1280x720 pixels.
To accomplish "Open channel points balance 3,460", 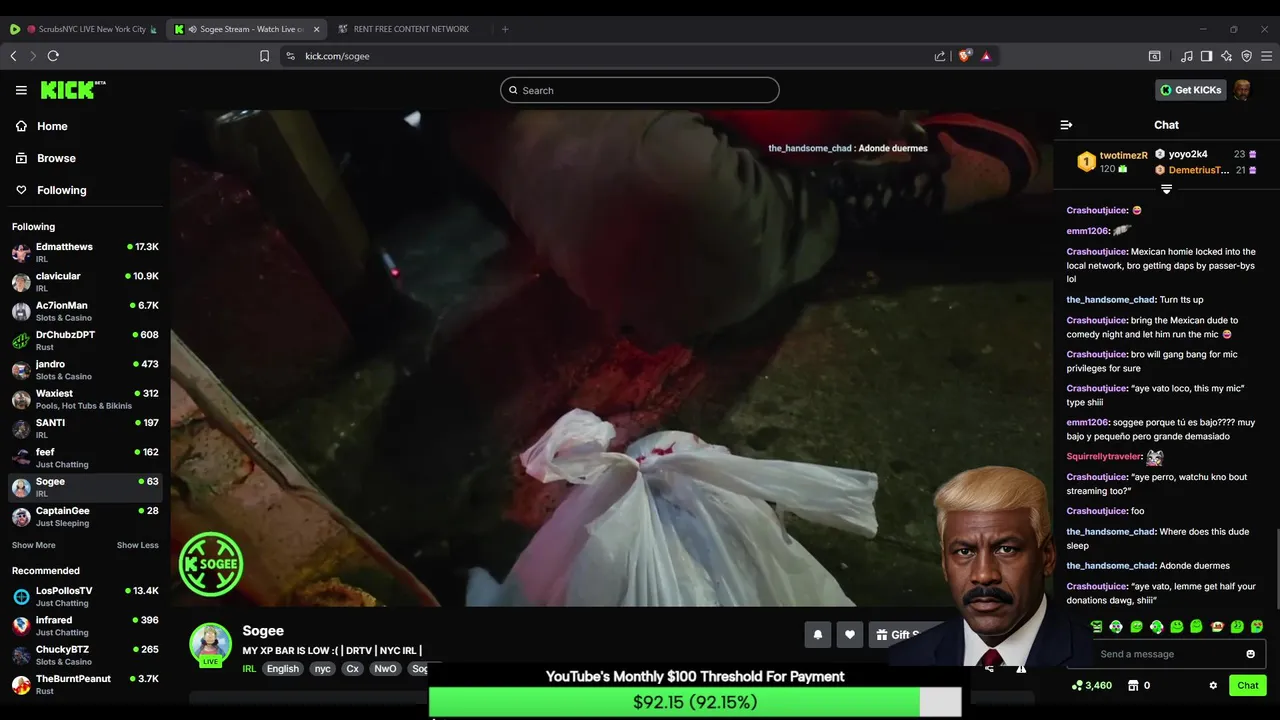I will pos(1091,685).
